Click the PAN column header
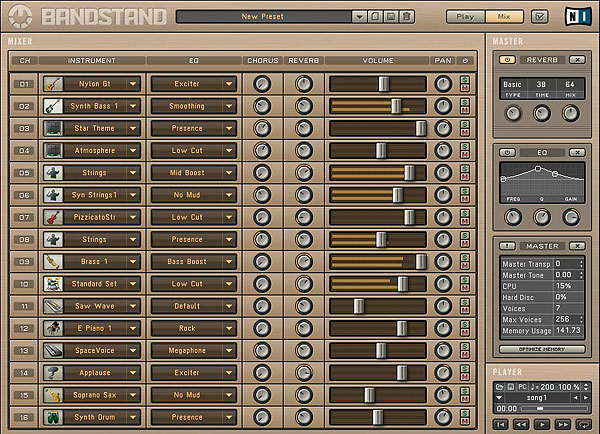Viewport: 600px width, 434px height. pos(443,60)
